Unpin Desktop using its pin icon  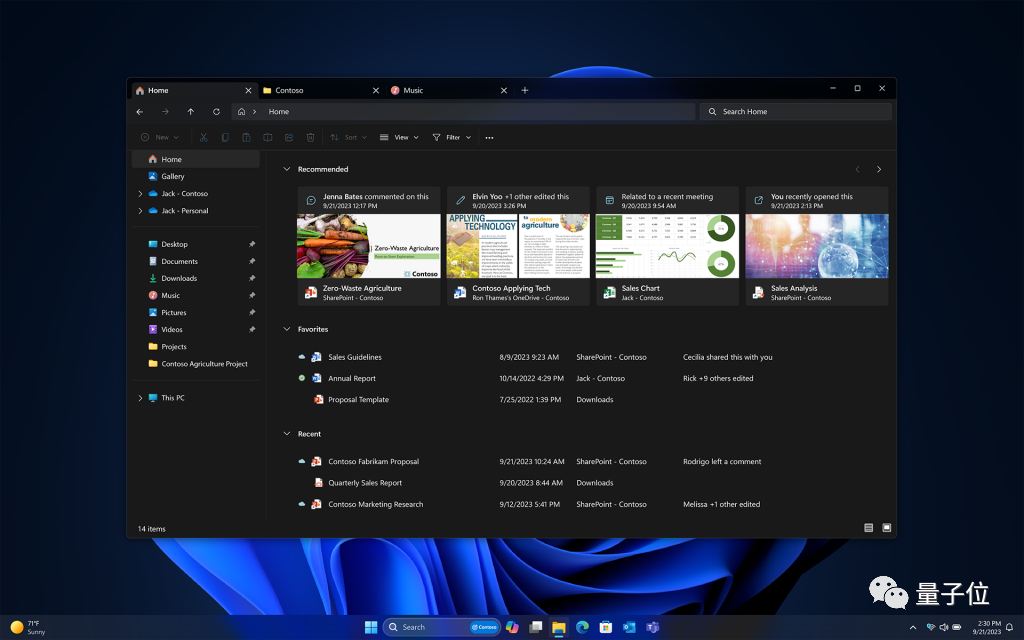[252, 244]
